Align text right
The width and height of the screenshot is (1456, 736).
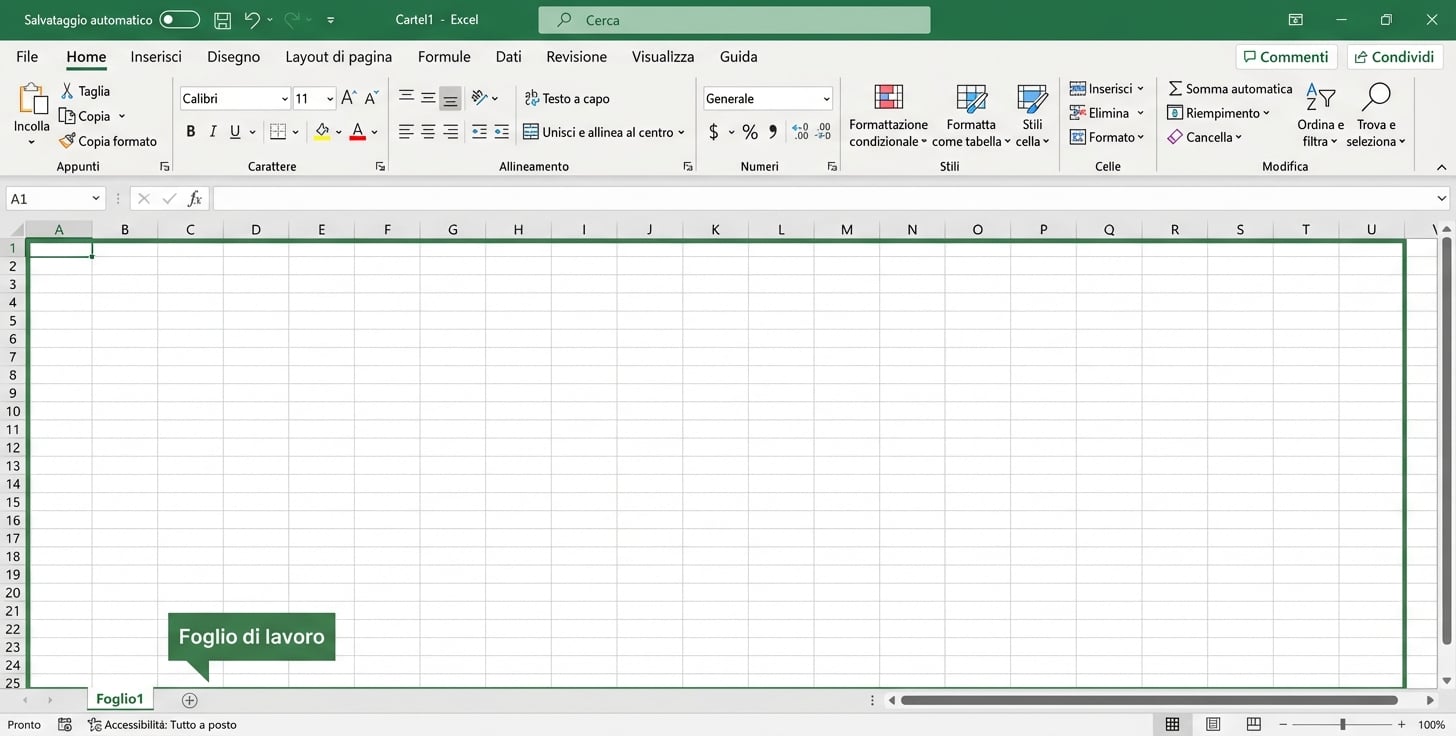[450, 132]
